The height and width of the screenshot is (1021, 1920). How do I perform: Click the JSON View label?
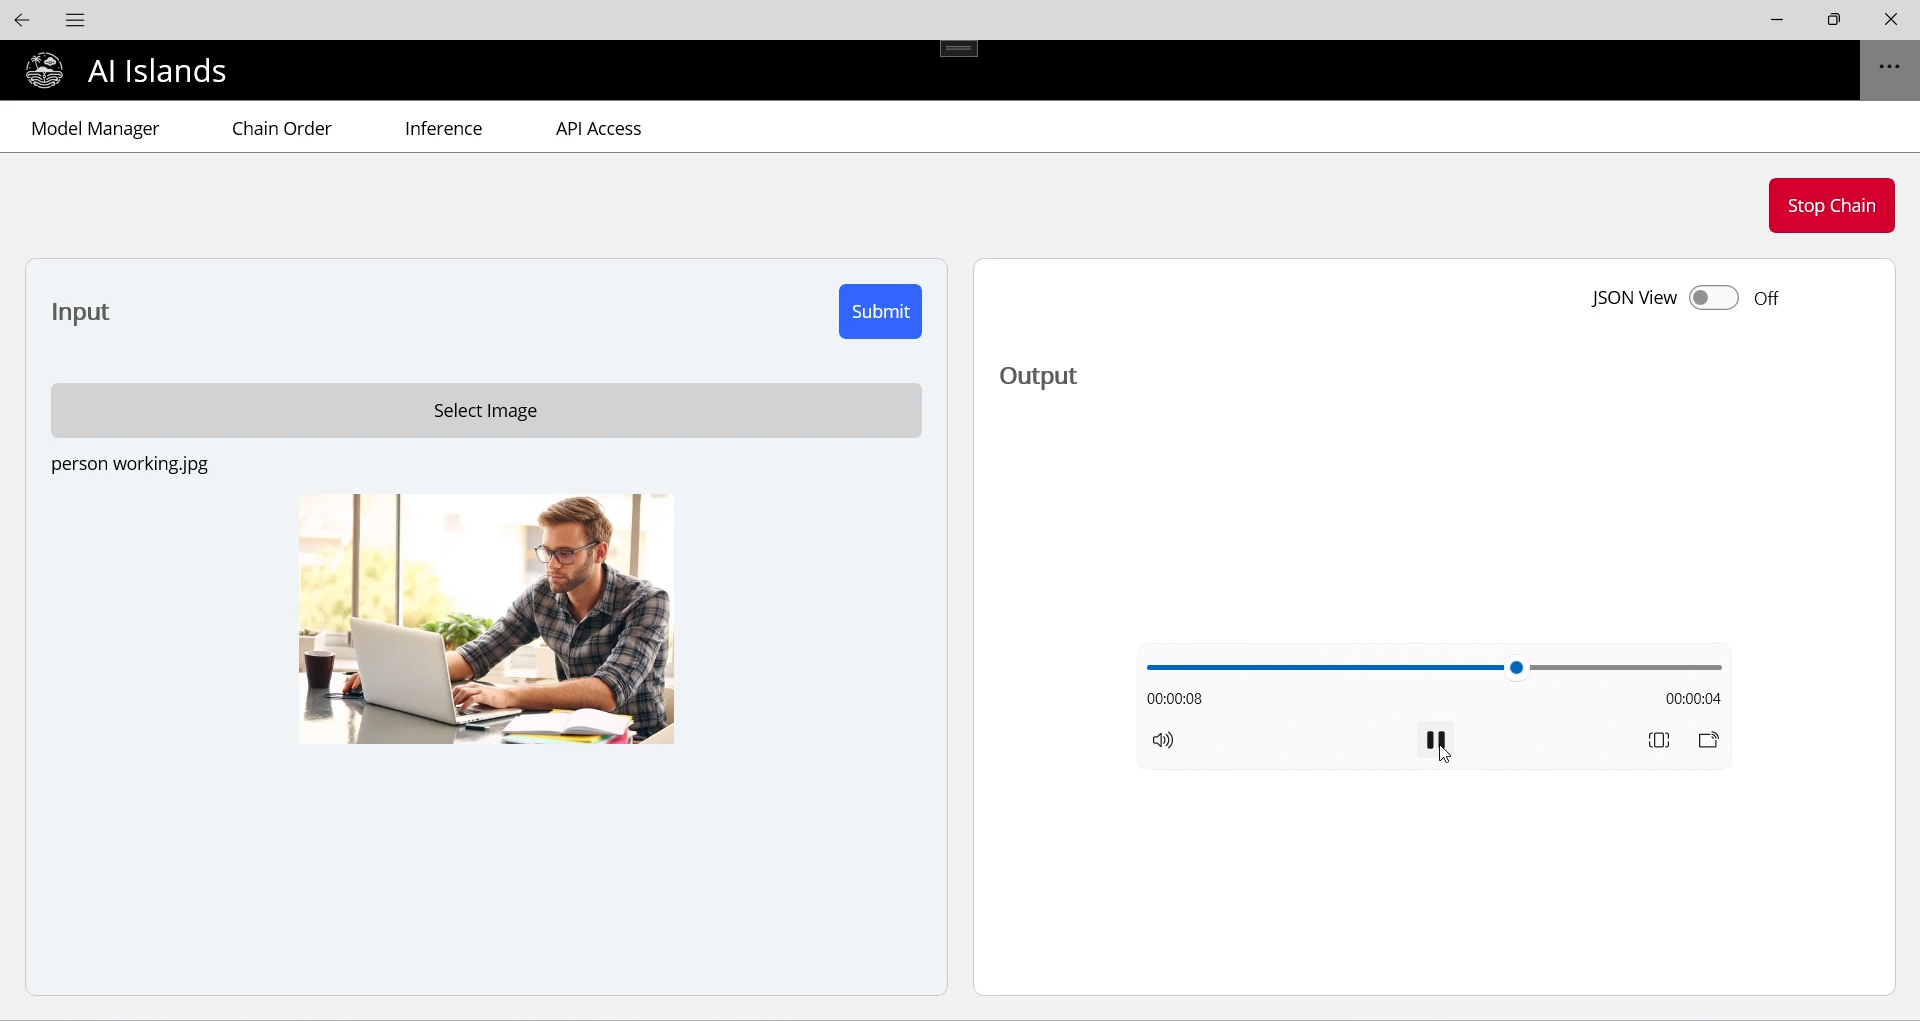(x=1633, y=298)
